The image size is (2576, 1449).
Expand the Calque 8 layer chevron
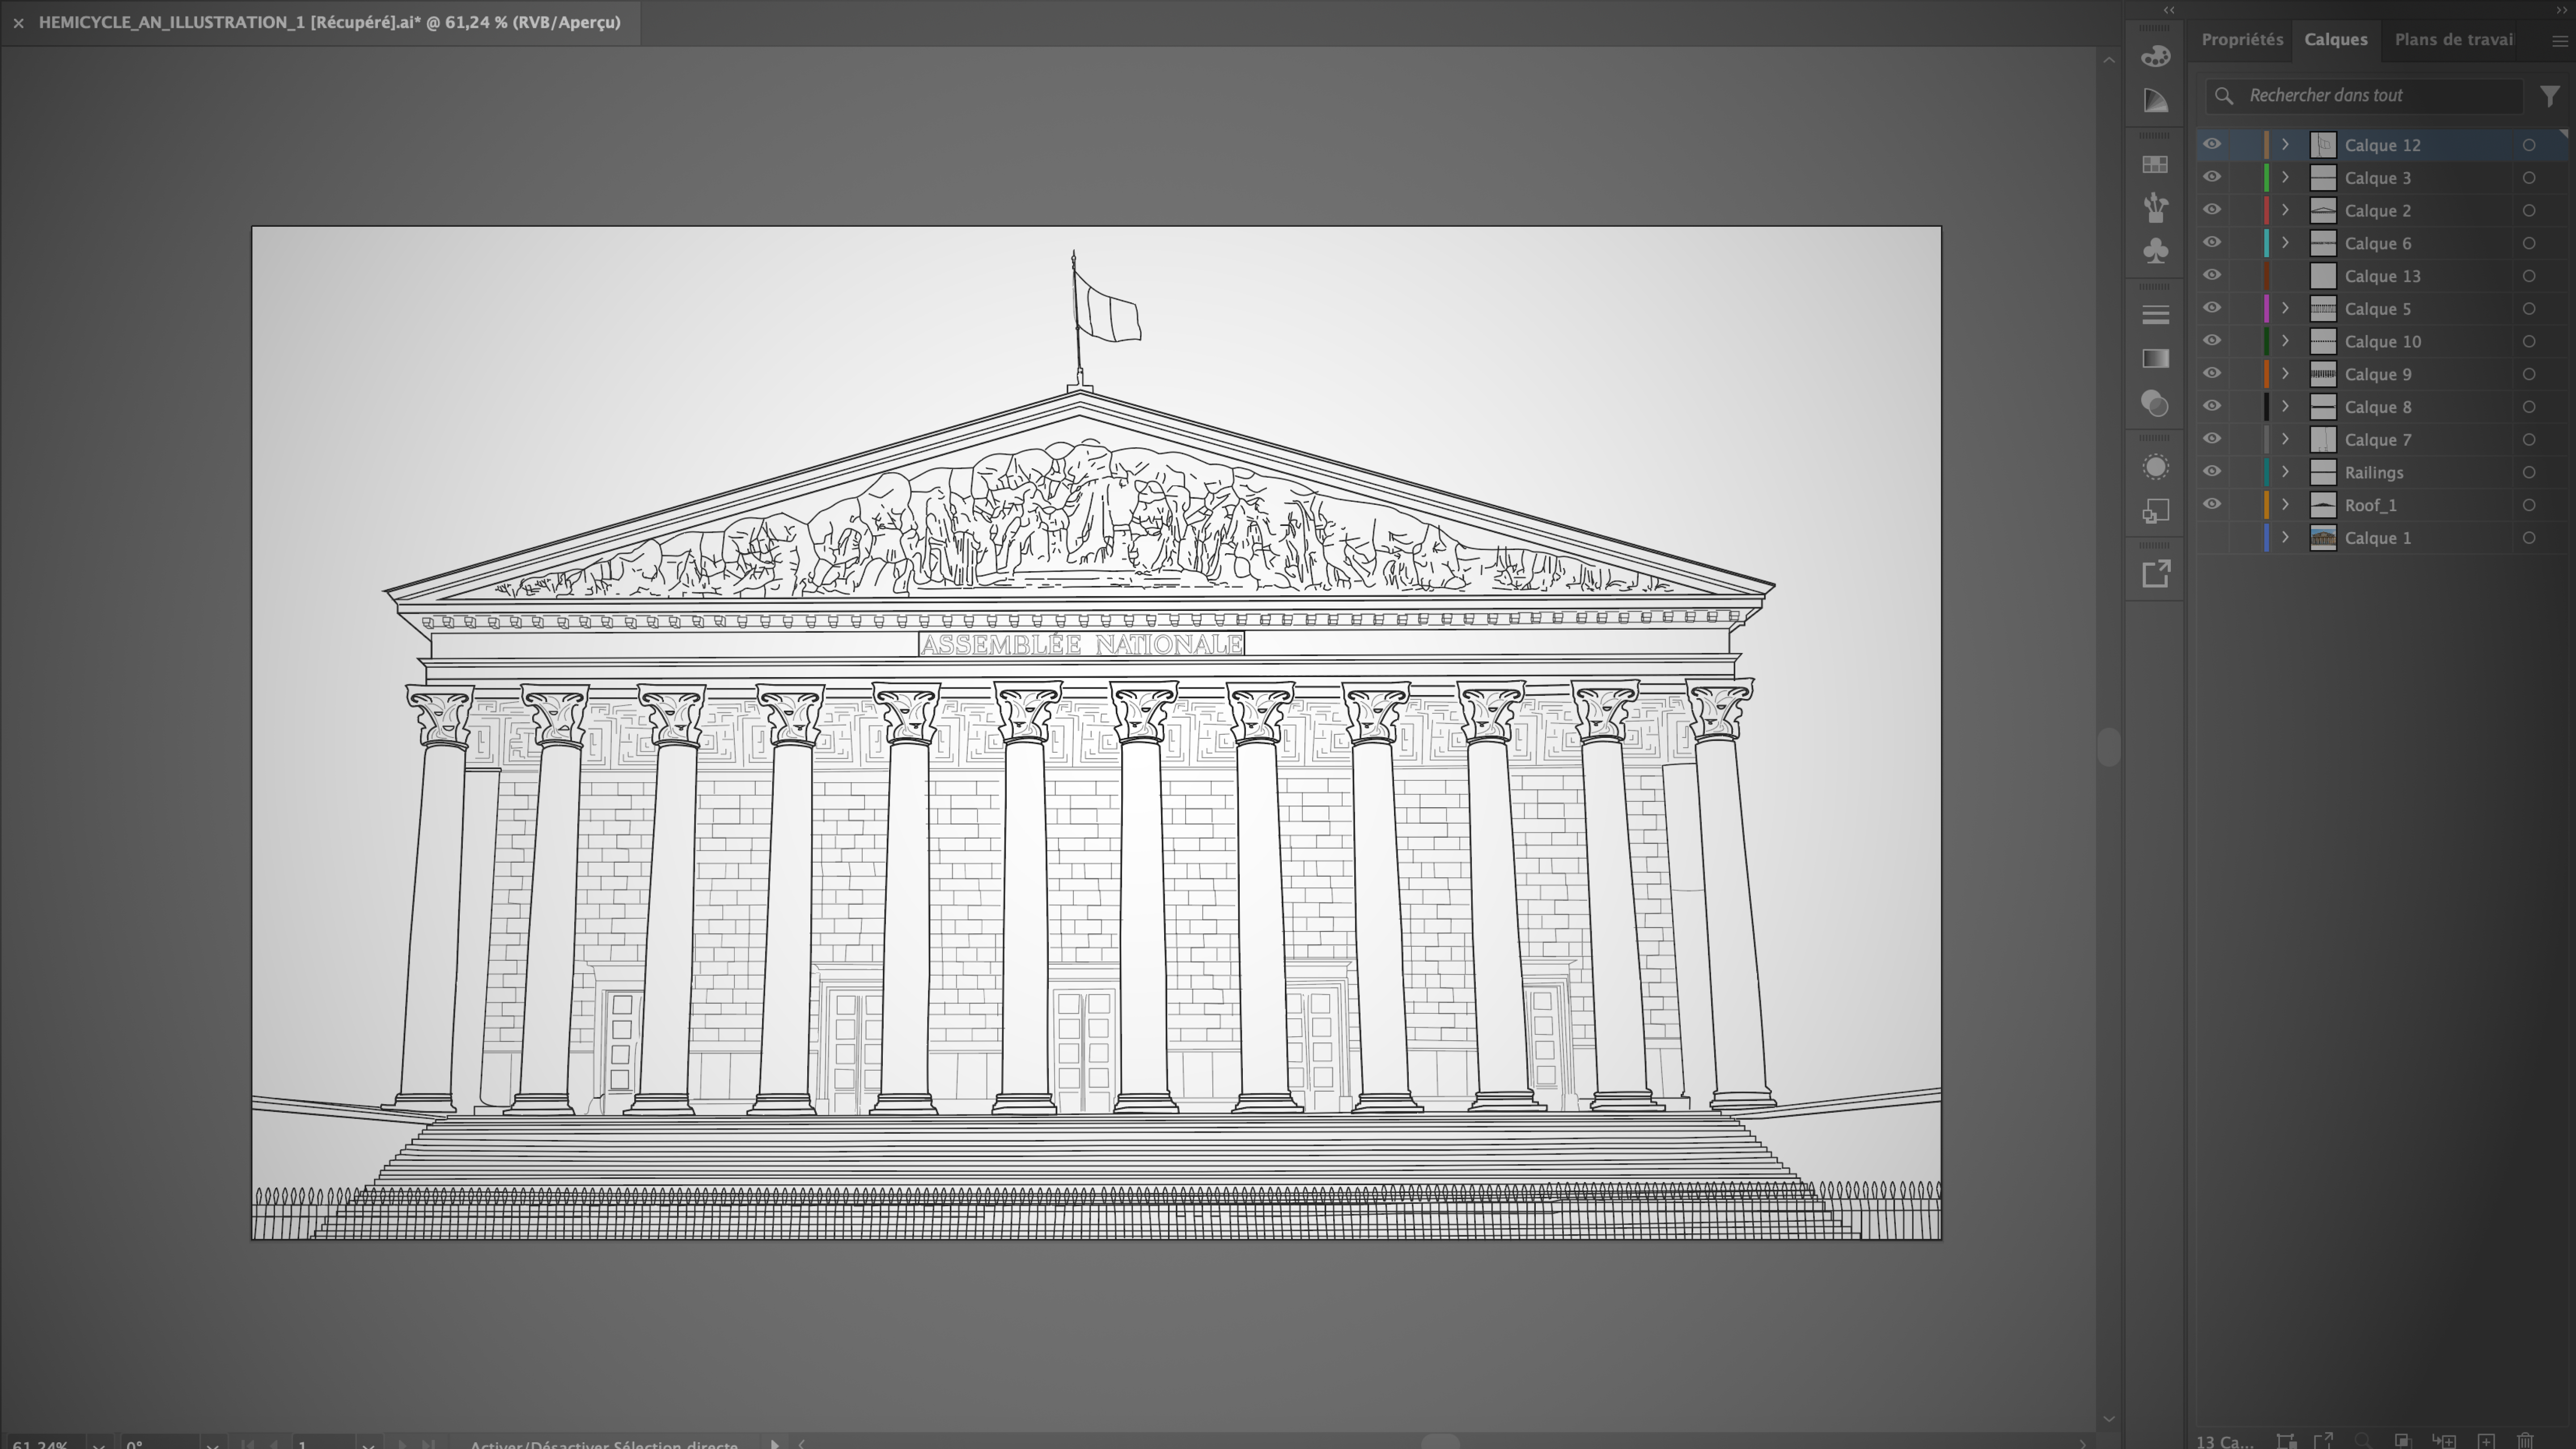pos(2284,407)
